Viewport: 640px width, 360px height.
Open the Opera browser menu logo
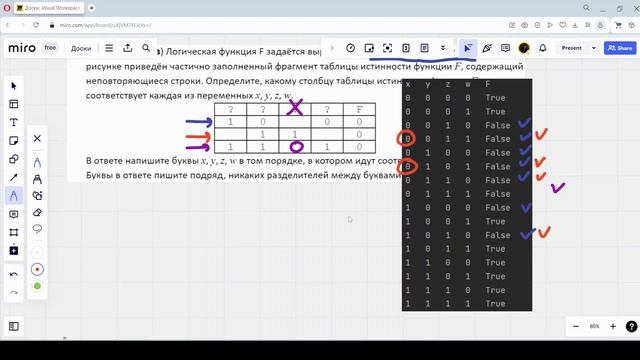coord(7,8)
